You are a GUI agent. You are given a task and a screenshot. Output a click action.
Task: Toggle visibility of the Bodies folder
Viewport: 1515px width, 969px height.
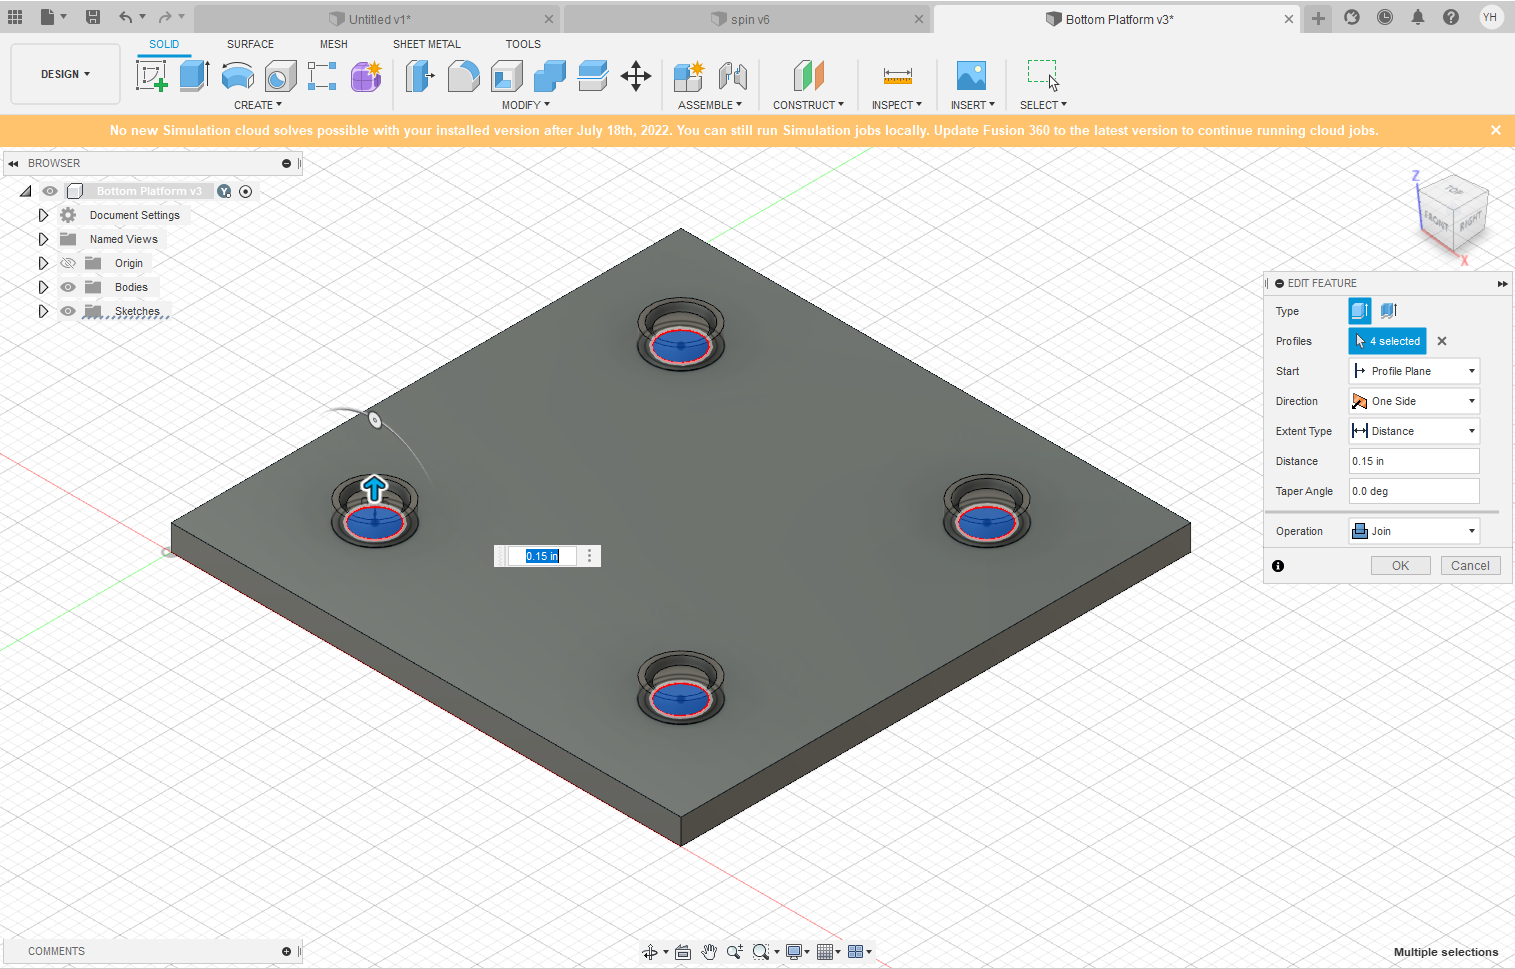tap(68, 287)
